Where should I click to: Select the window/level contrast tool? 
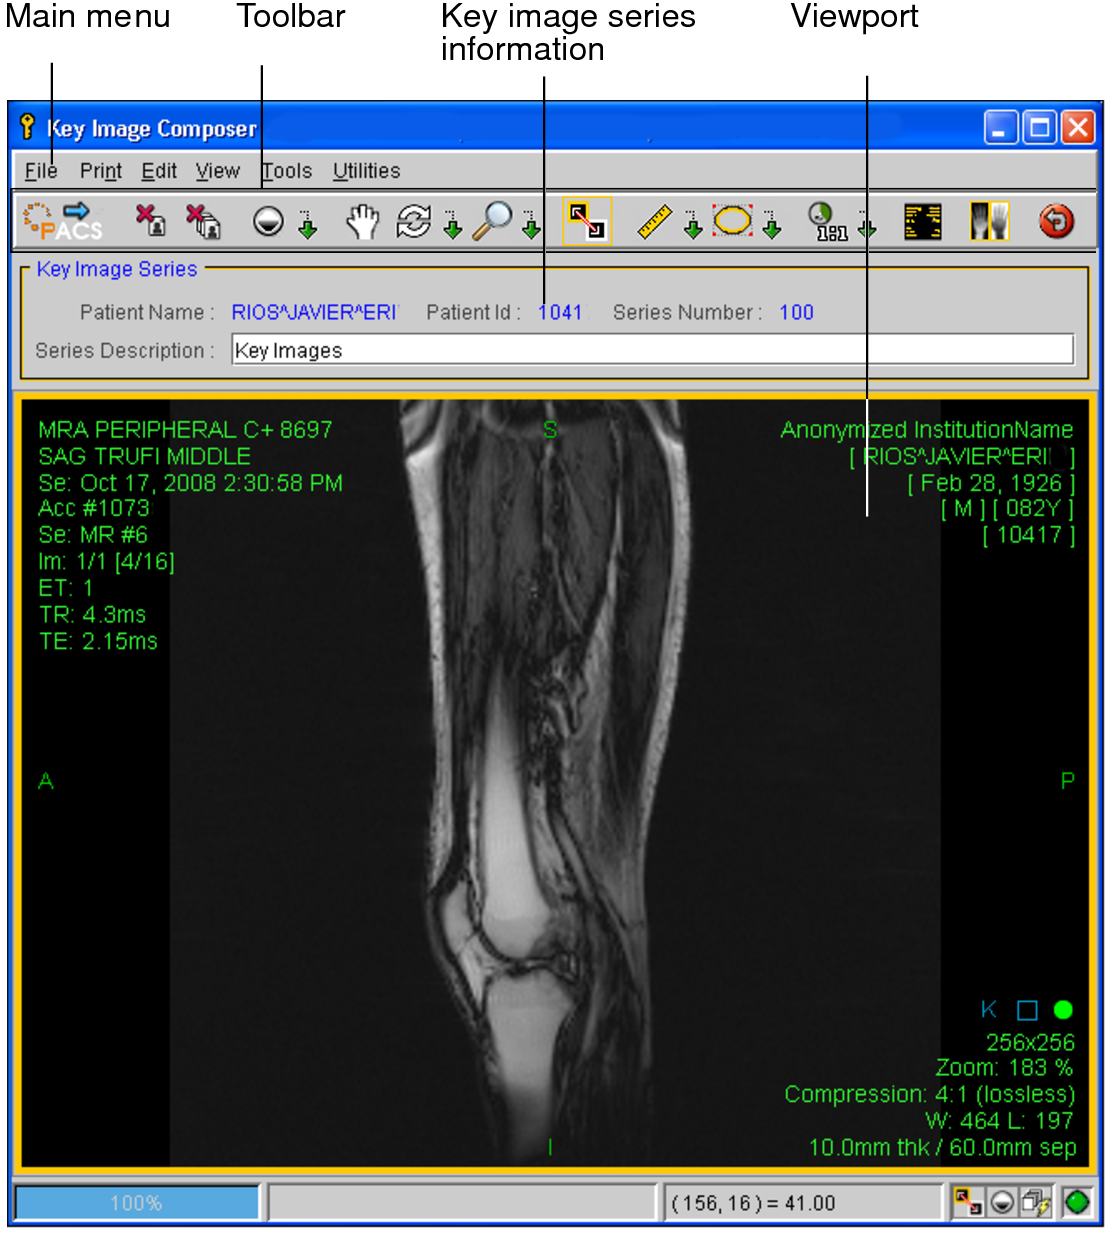[268, 221]
